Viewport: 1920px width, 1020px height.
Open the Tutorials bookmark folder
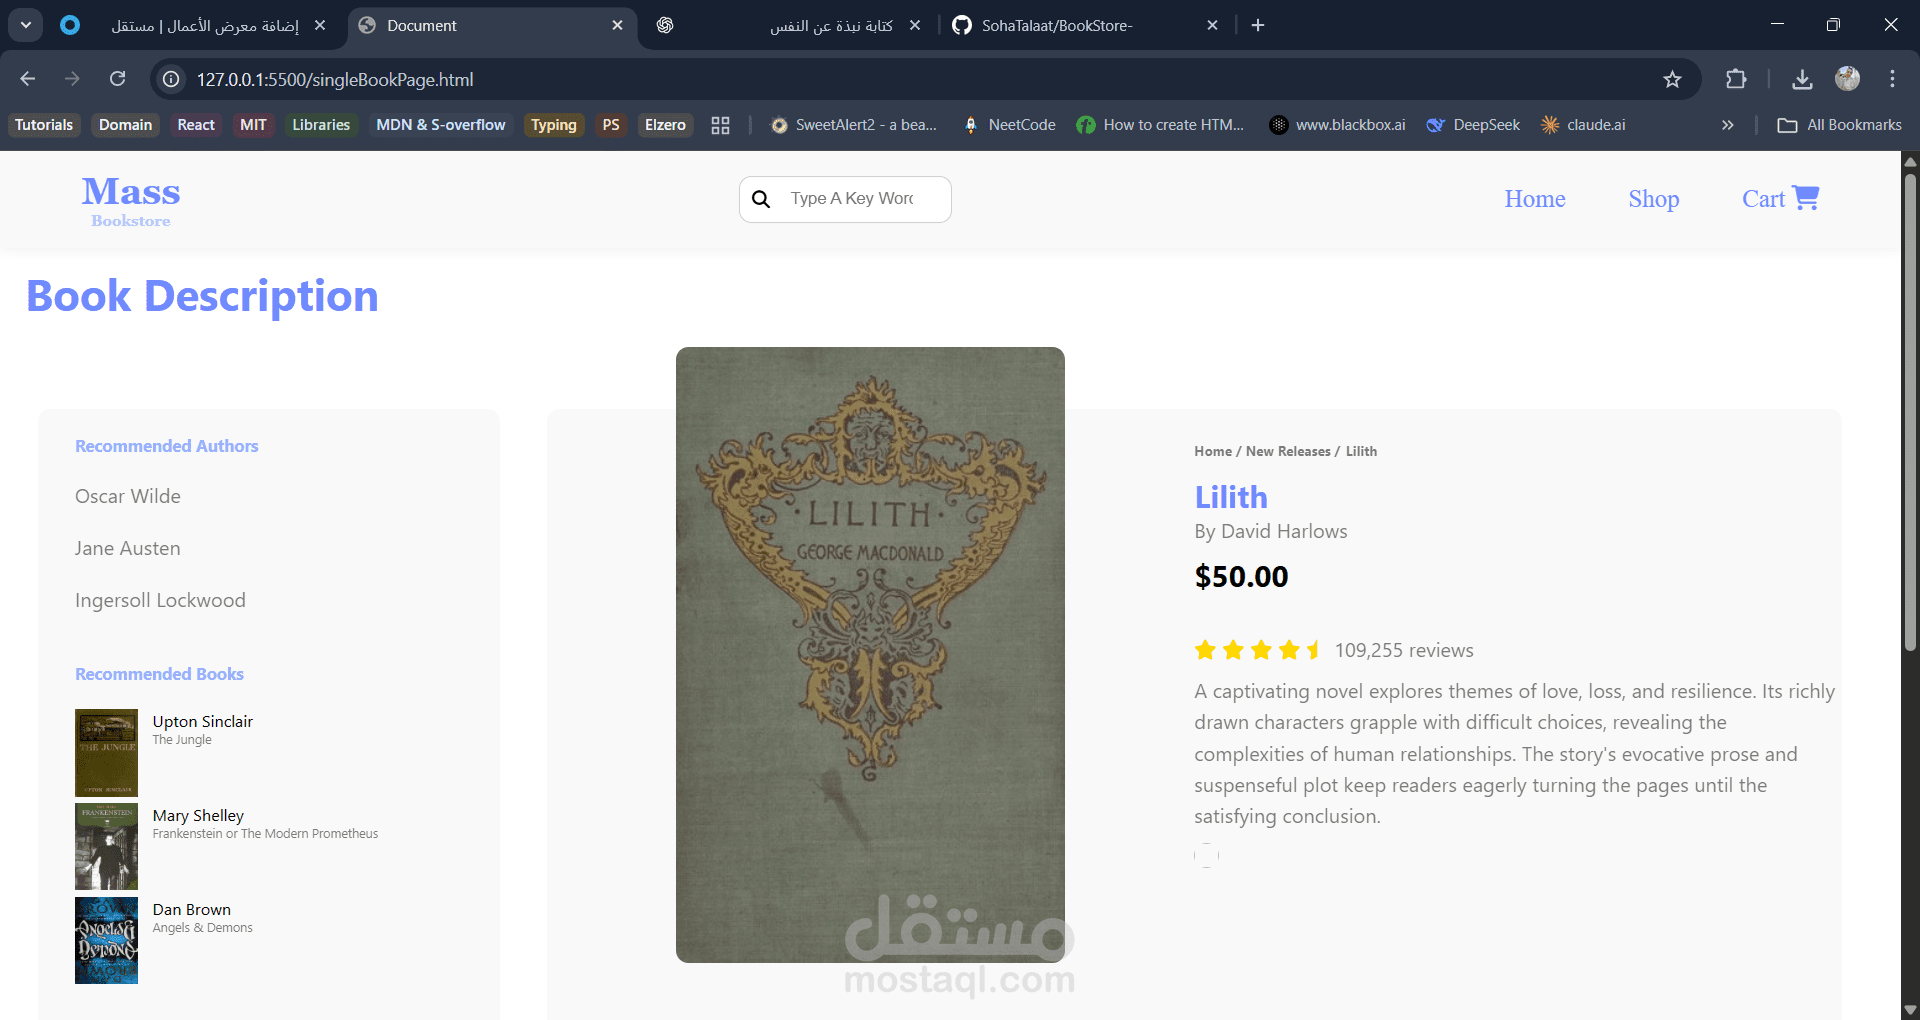44,125
